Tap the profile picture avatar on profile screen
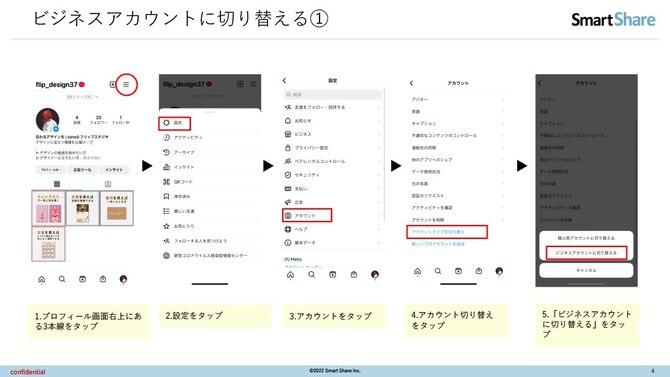This screenshot has width=670, height=377. pyautogui.click(x=47, y=120)
